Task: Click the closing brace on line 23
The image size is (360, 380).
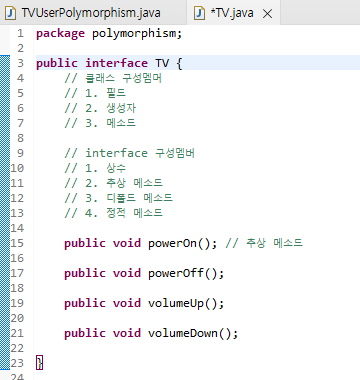Action: point(40,363)
